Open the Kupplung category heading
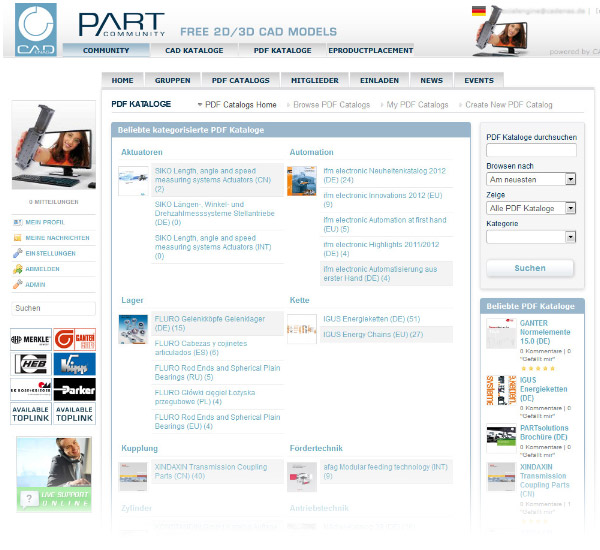The width and height of the screenshot is (600, 550). 139,448
